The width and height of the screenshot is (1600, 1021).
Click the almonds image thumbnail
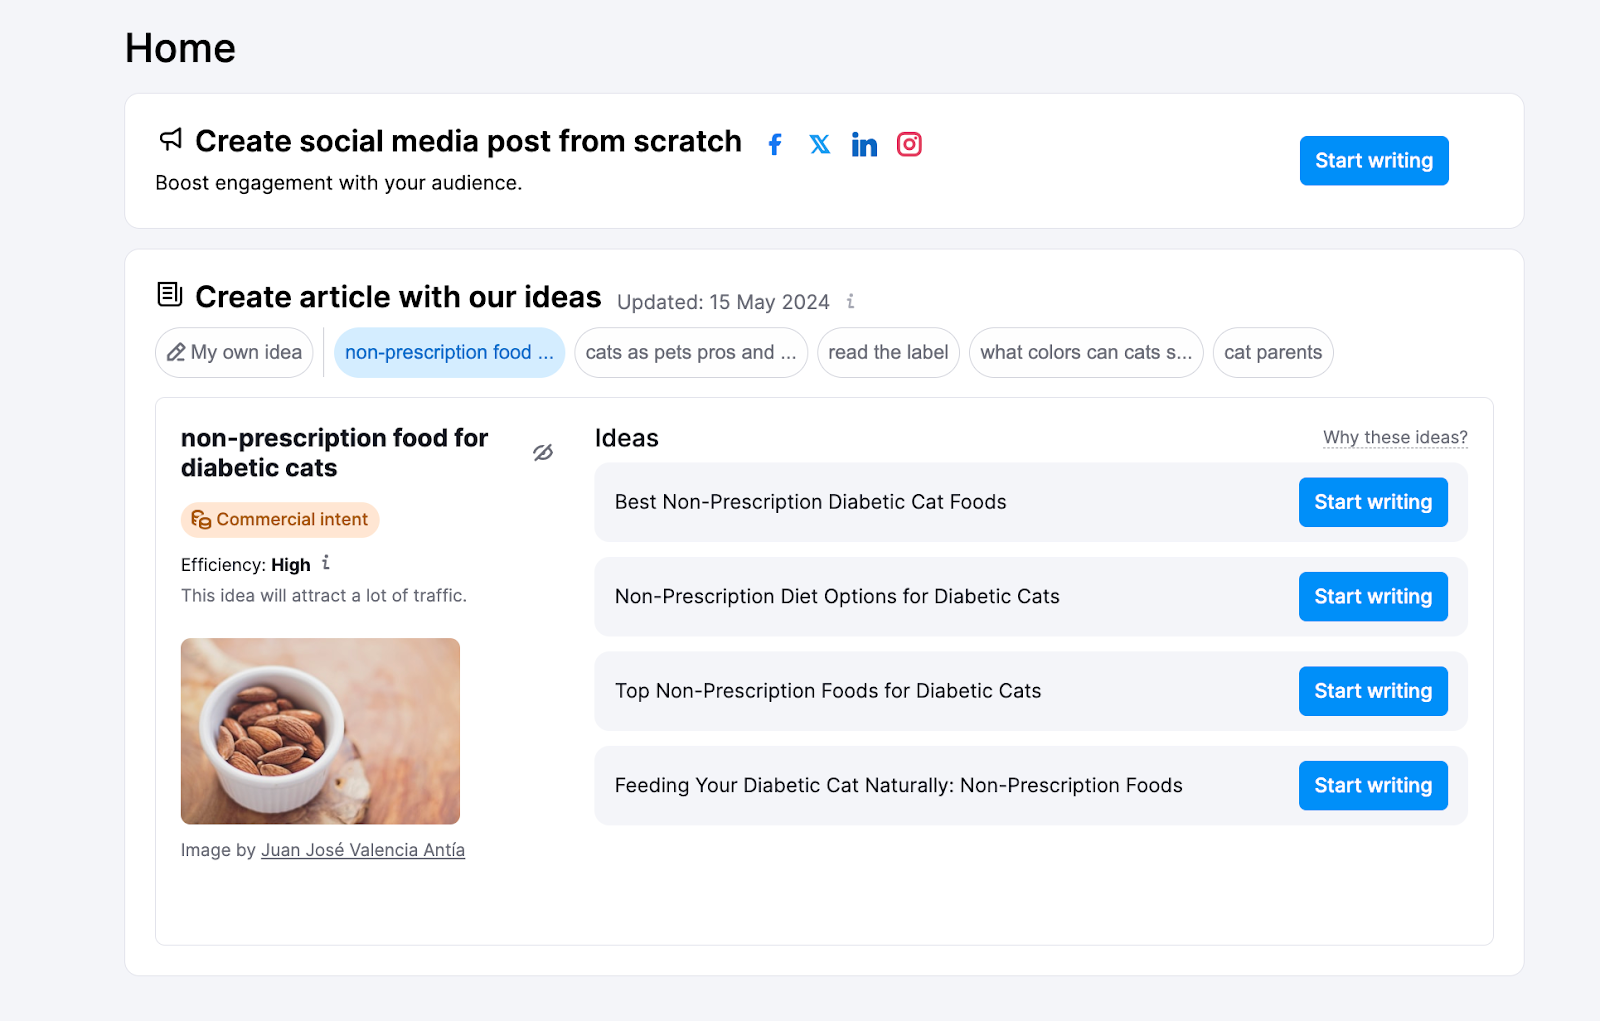pyautogui.click(x=320, y=731)
